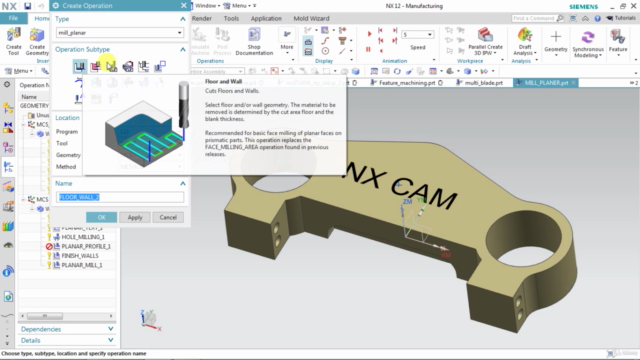Select PLANAR_MILL_1 operation
Image resolution: width=640 pixels, height=360 pixels.
point(82,265)
